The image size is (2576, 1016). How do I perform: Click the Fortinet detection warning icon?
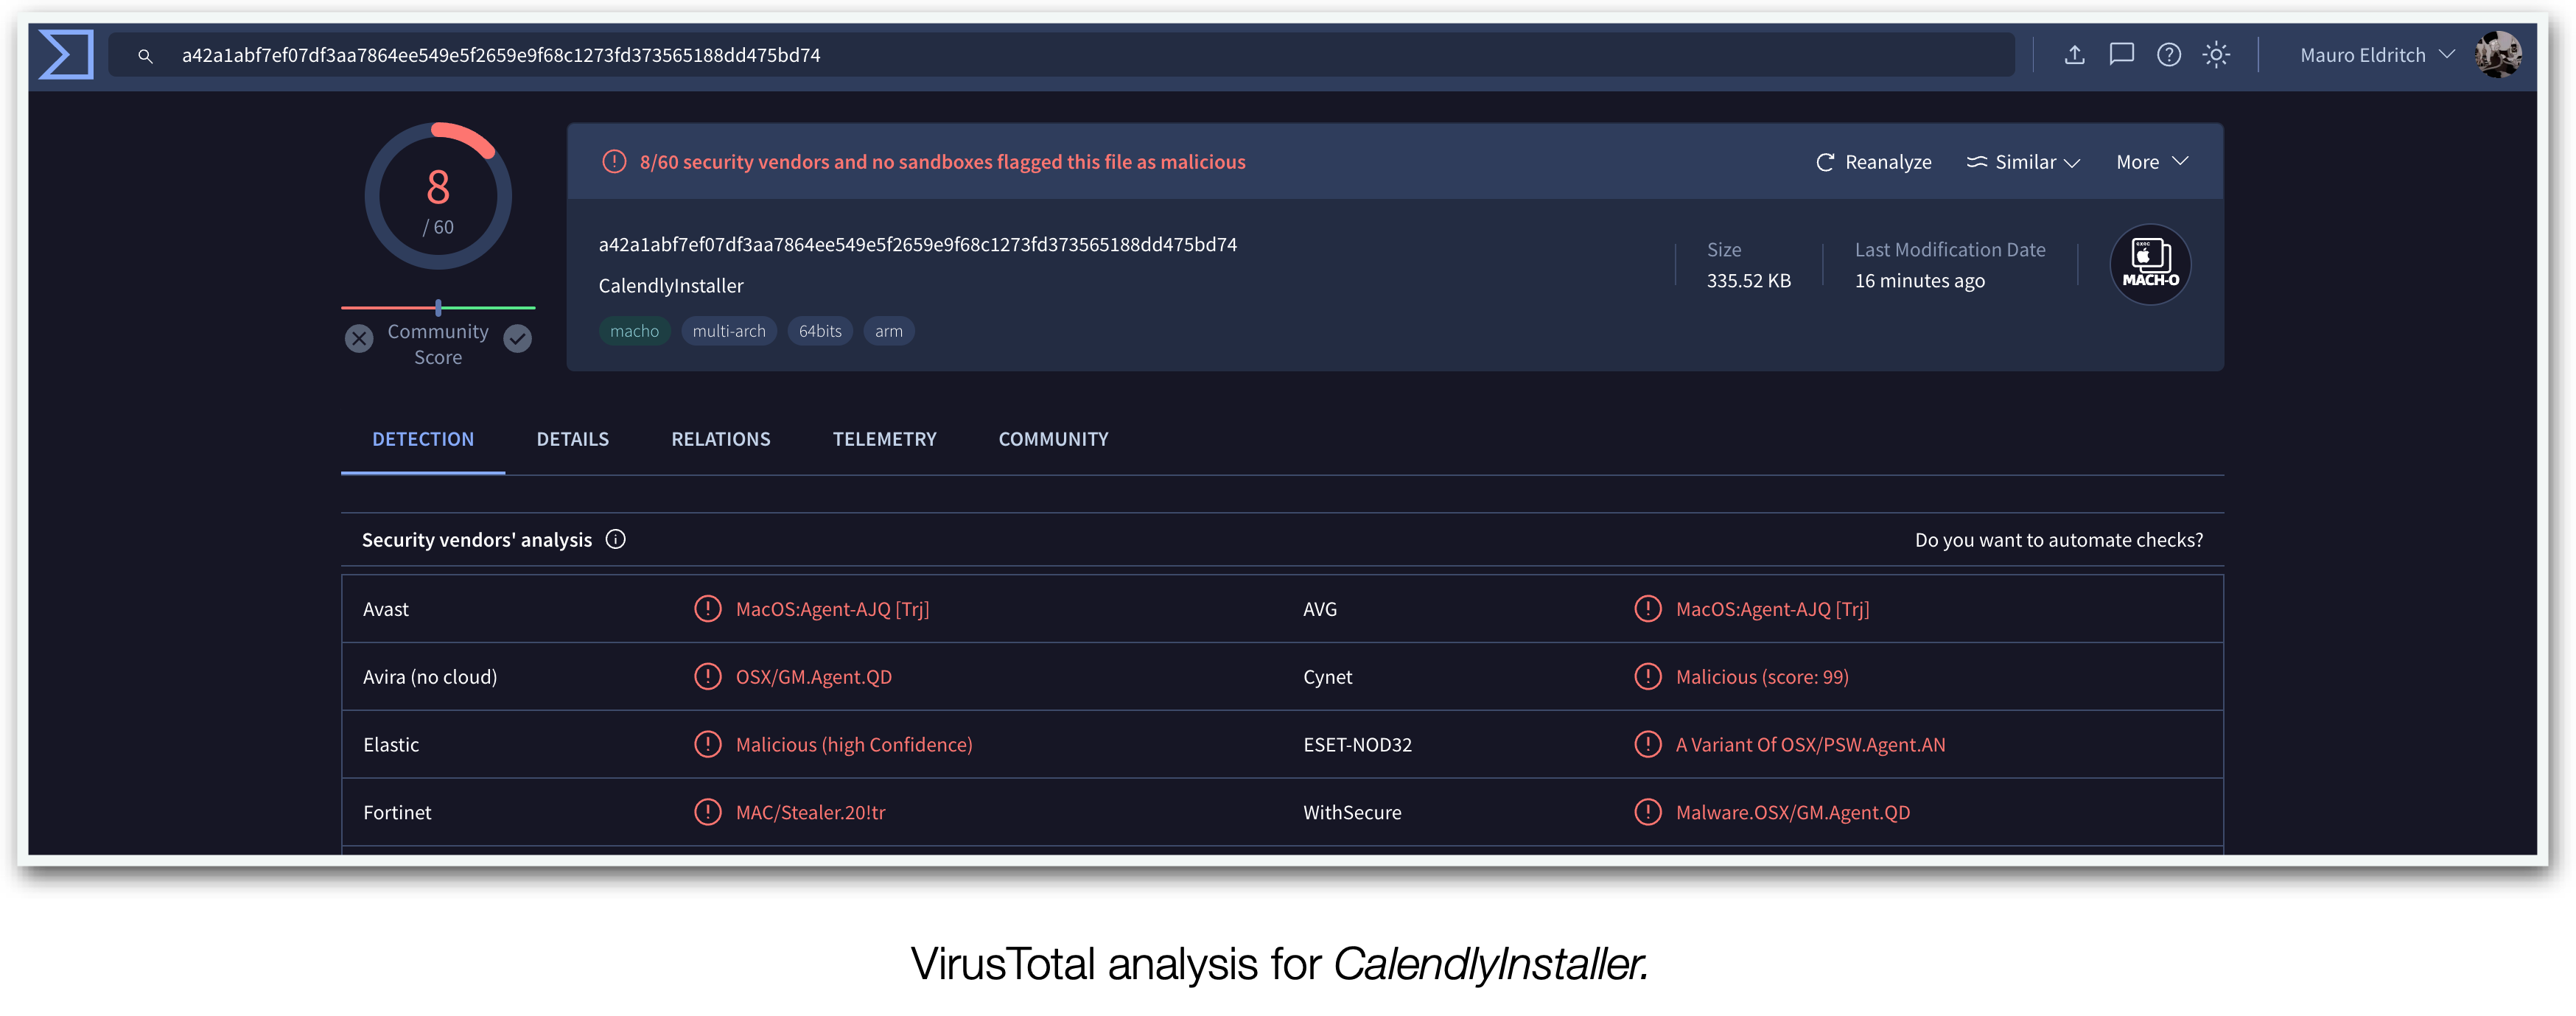point(707,812)
